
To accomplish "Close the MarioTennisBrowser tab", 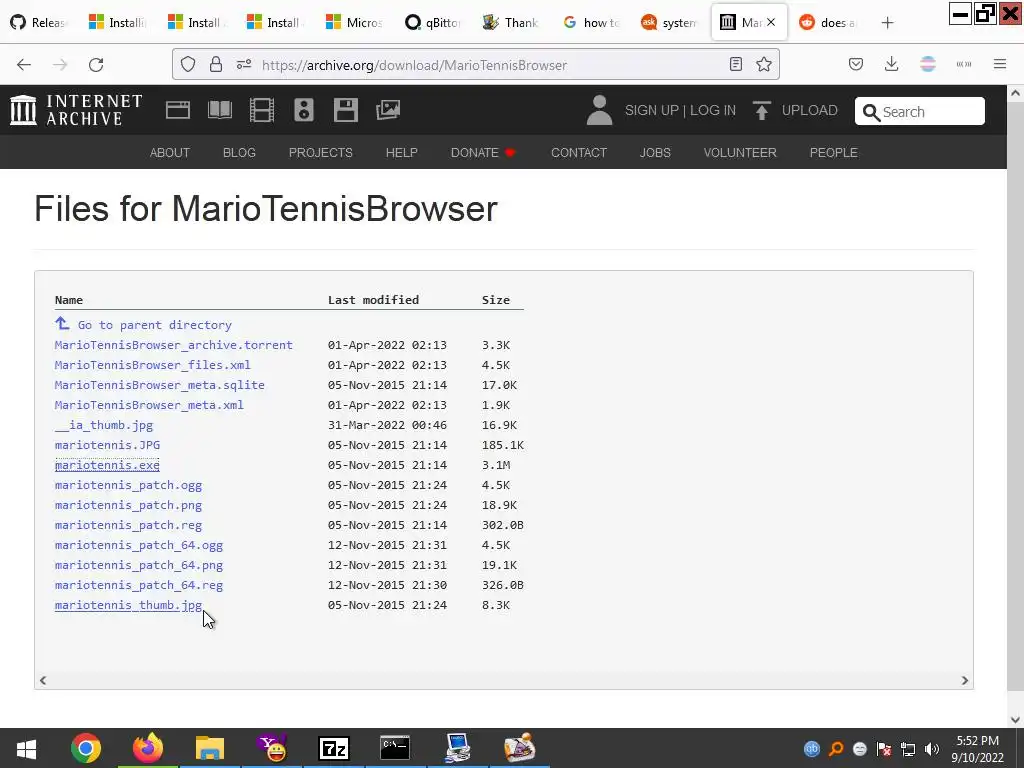I will coord(771,22).
